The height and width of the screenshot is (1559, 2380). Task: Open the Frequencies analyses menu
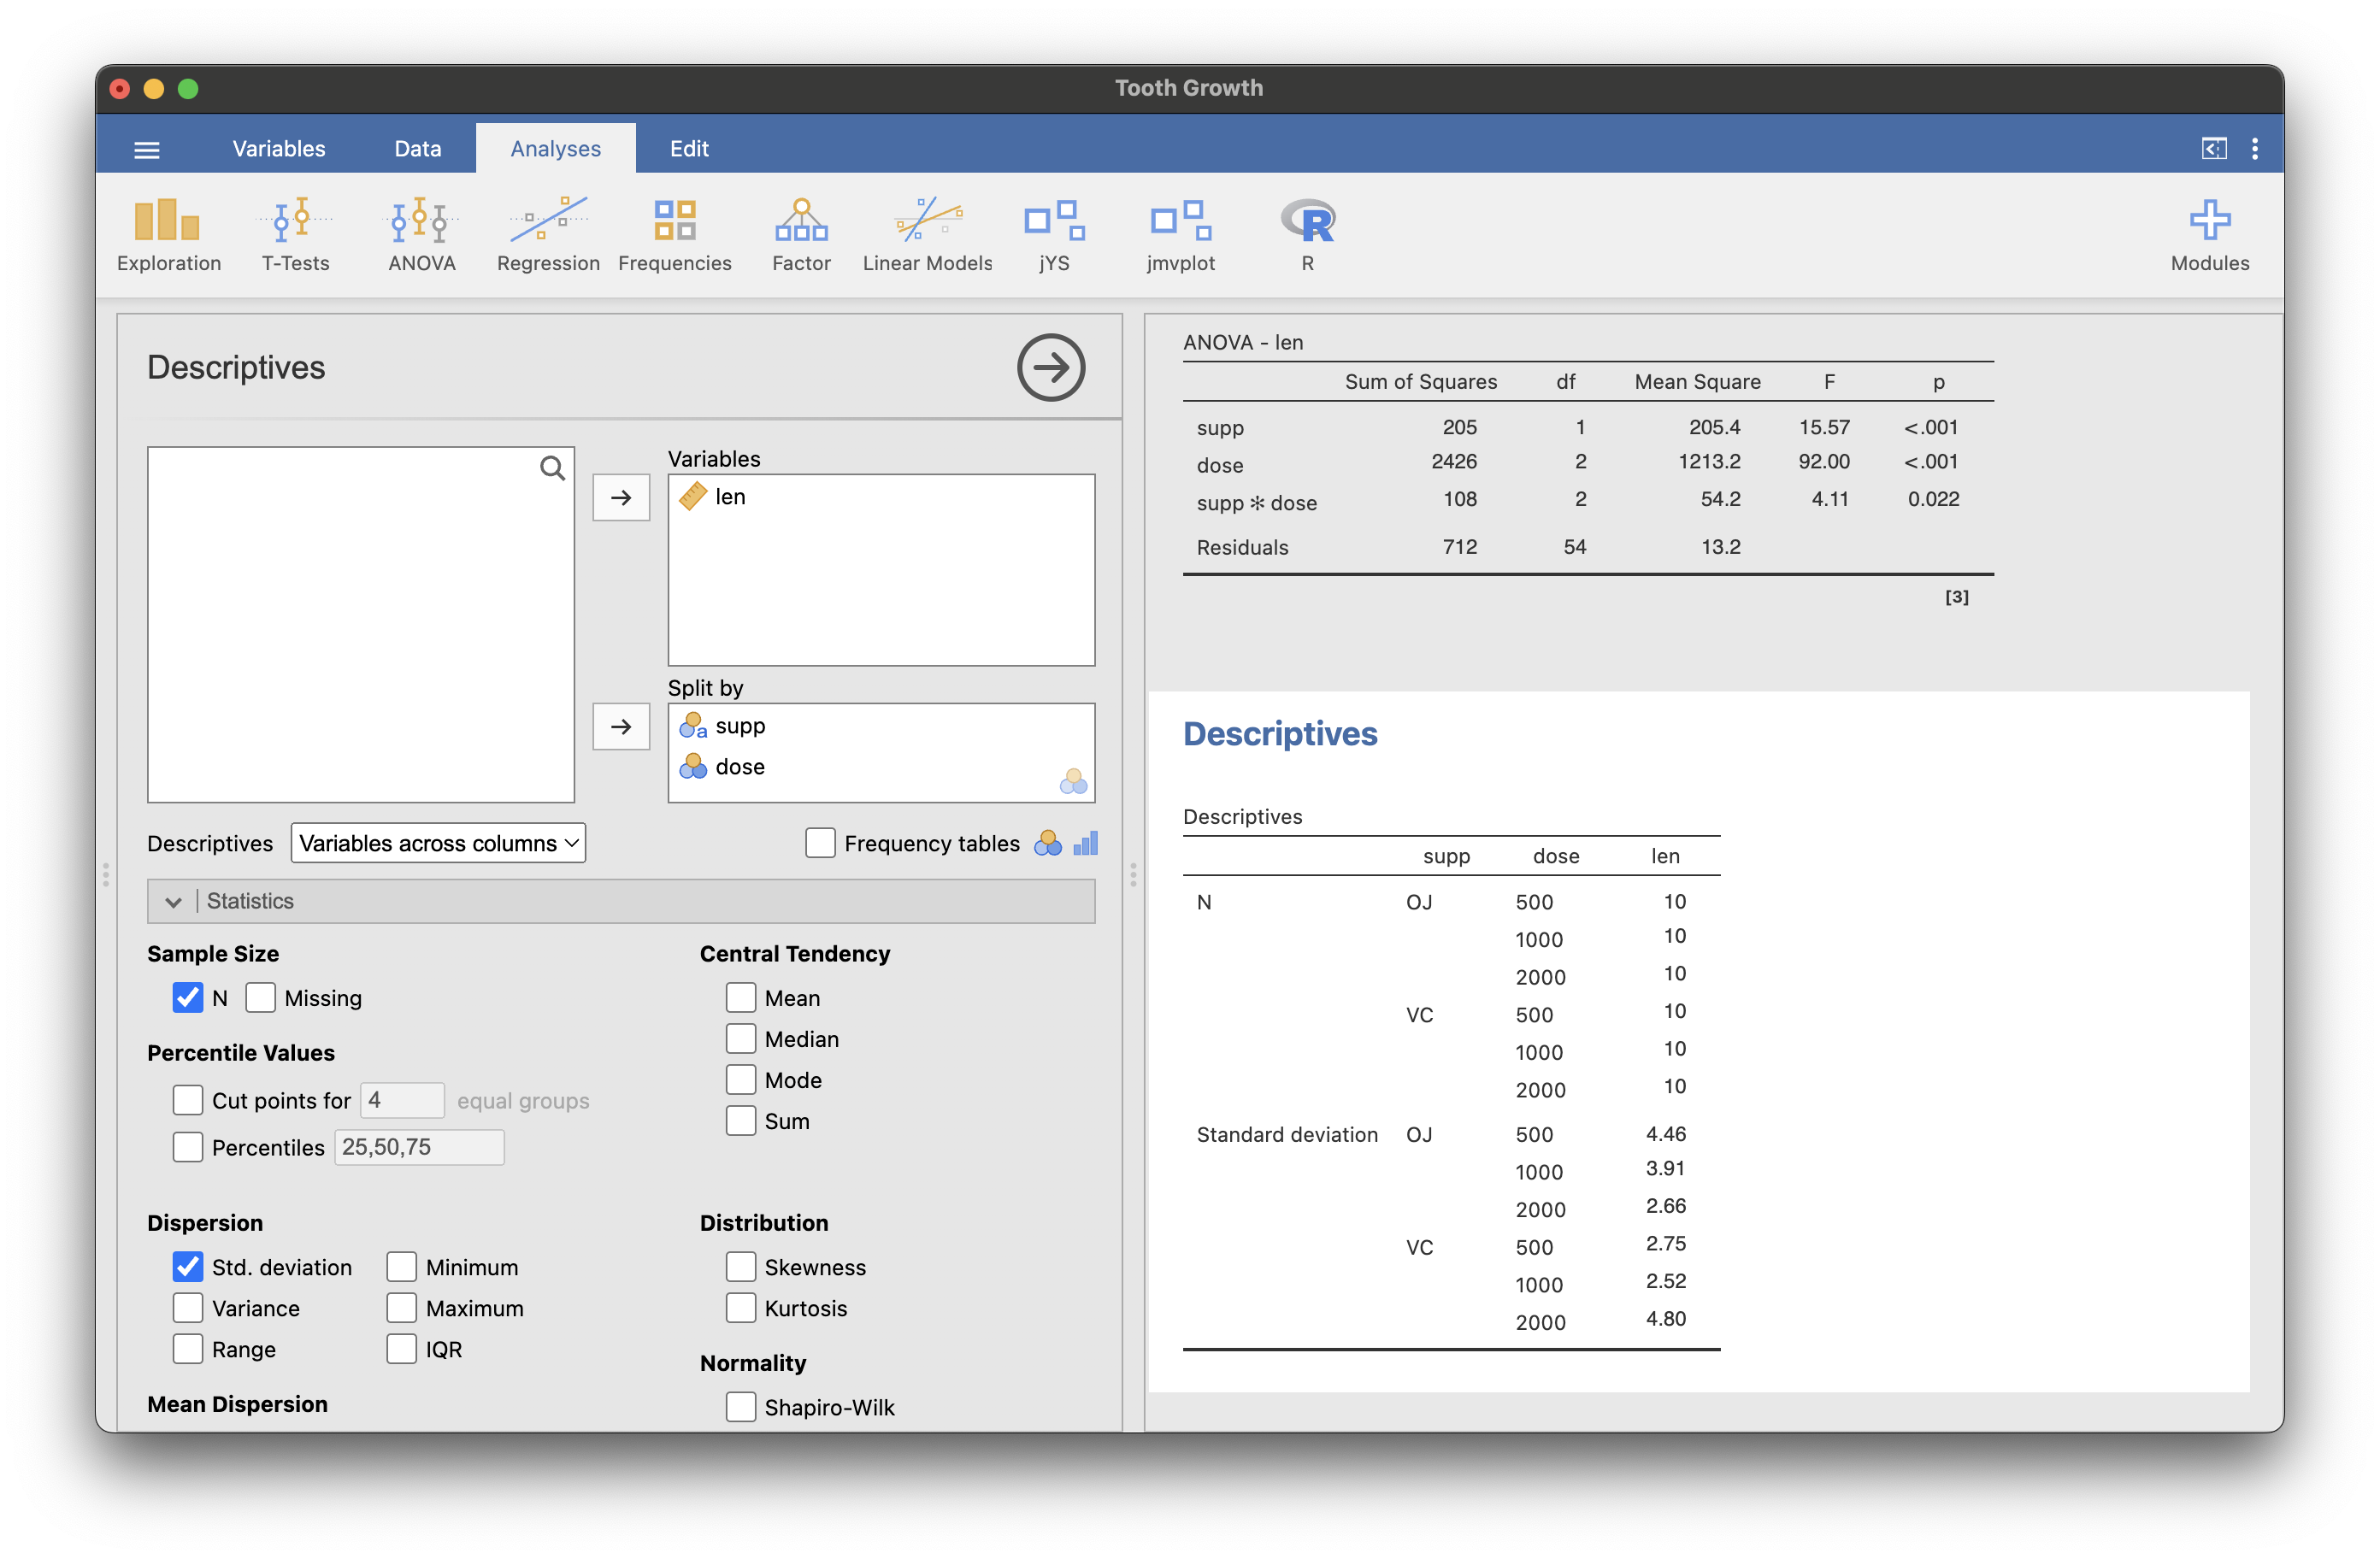coord(675,235)
